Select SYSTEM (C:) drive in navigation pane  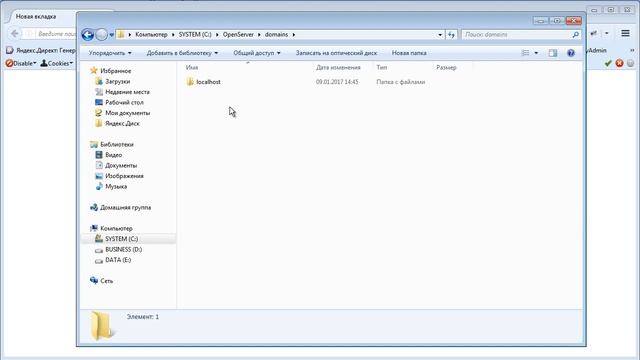tap(121, 239)
